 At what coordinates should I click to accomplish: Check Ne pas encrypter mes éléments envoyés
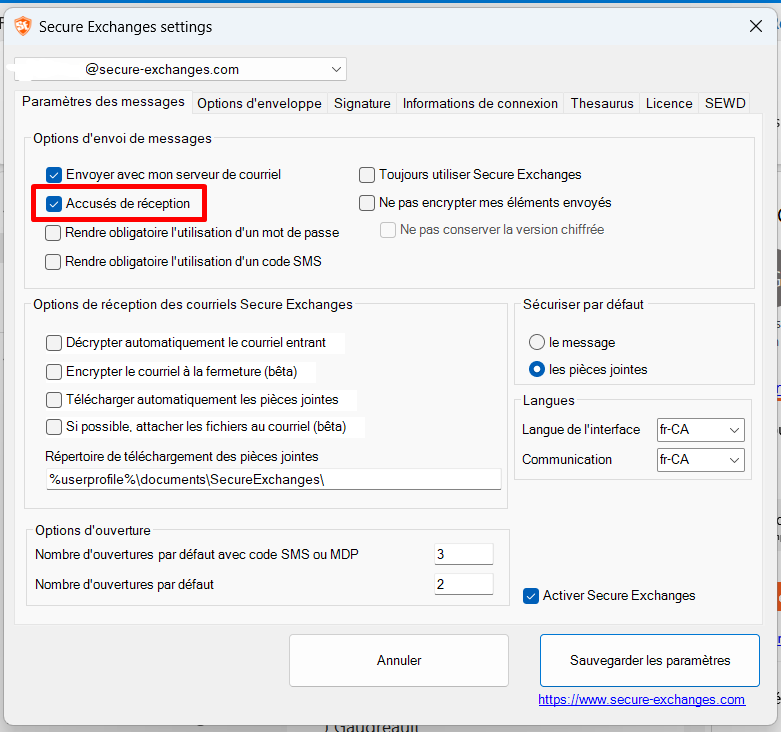click(x=367, y=203)
